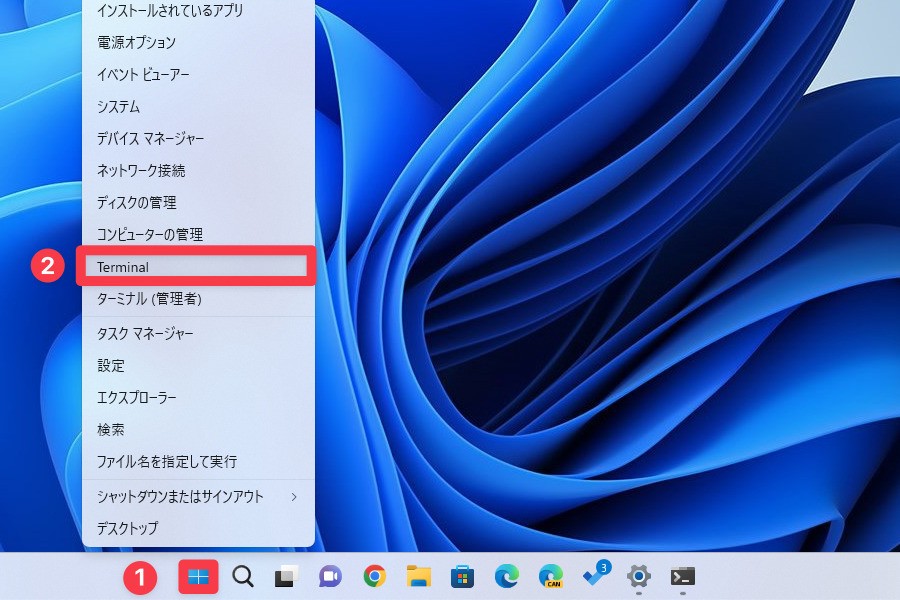The width and height of the screenshot is (900, 600).
Task: Open 設定 from the context menu
Action: pos(199,365)
